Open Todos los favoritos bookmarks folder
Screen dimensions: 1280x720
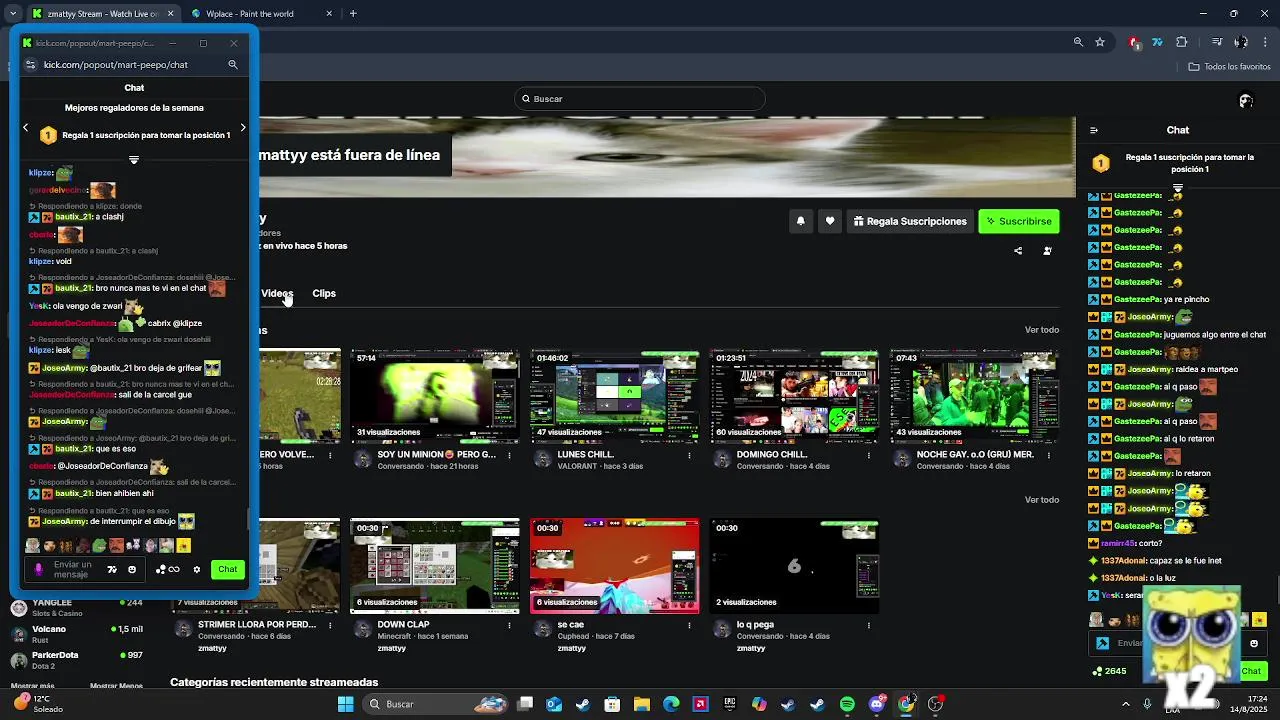(x=1229, y=67)
